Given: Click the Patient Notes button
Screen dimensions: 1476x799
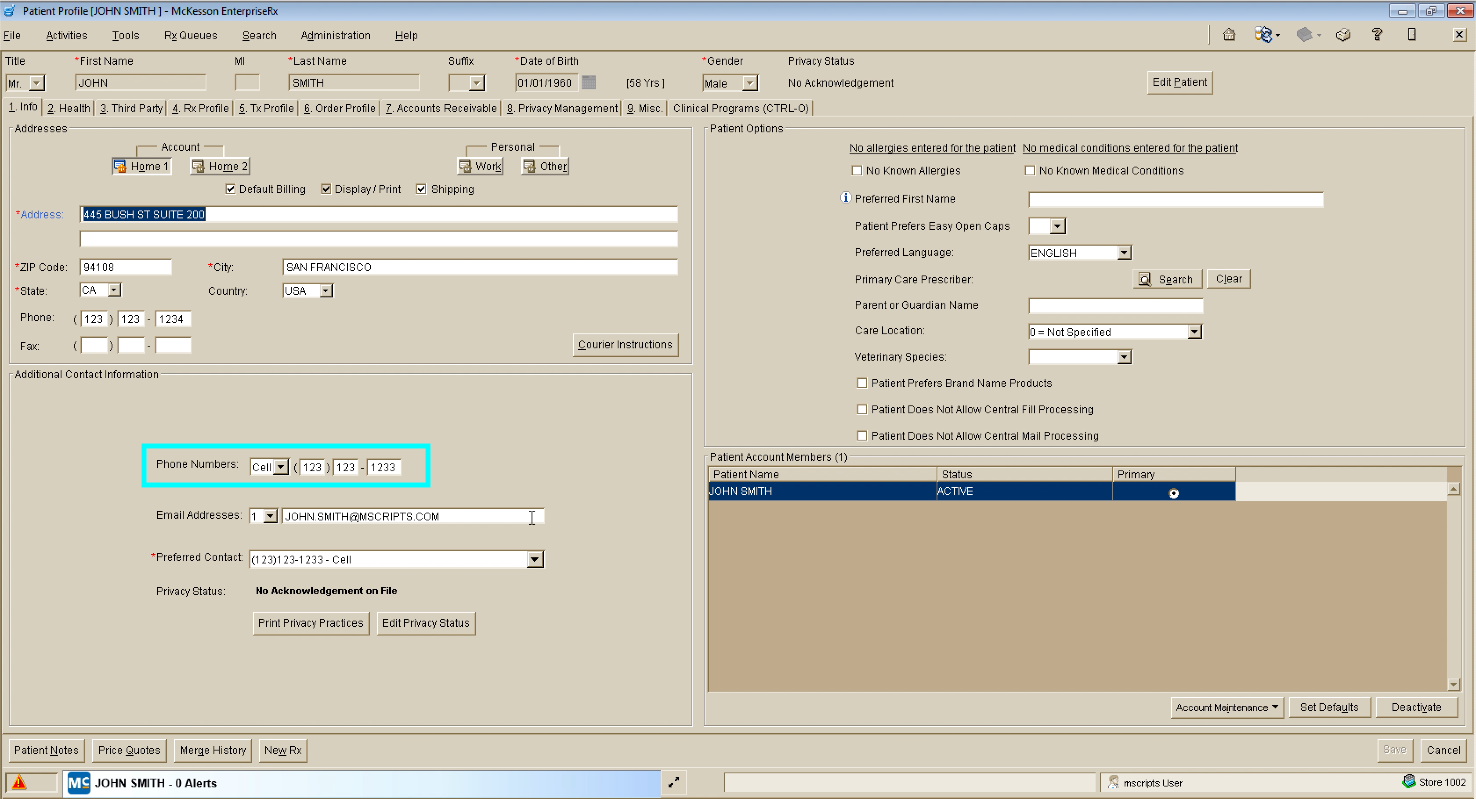Looking at the screenshot, I should [x=46, y=750].
